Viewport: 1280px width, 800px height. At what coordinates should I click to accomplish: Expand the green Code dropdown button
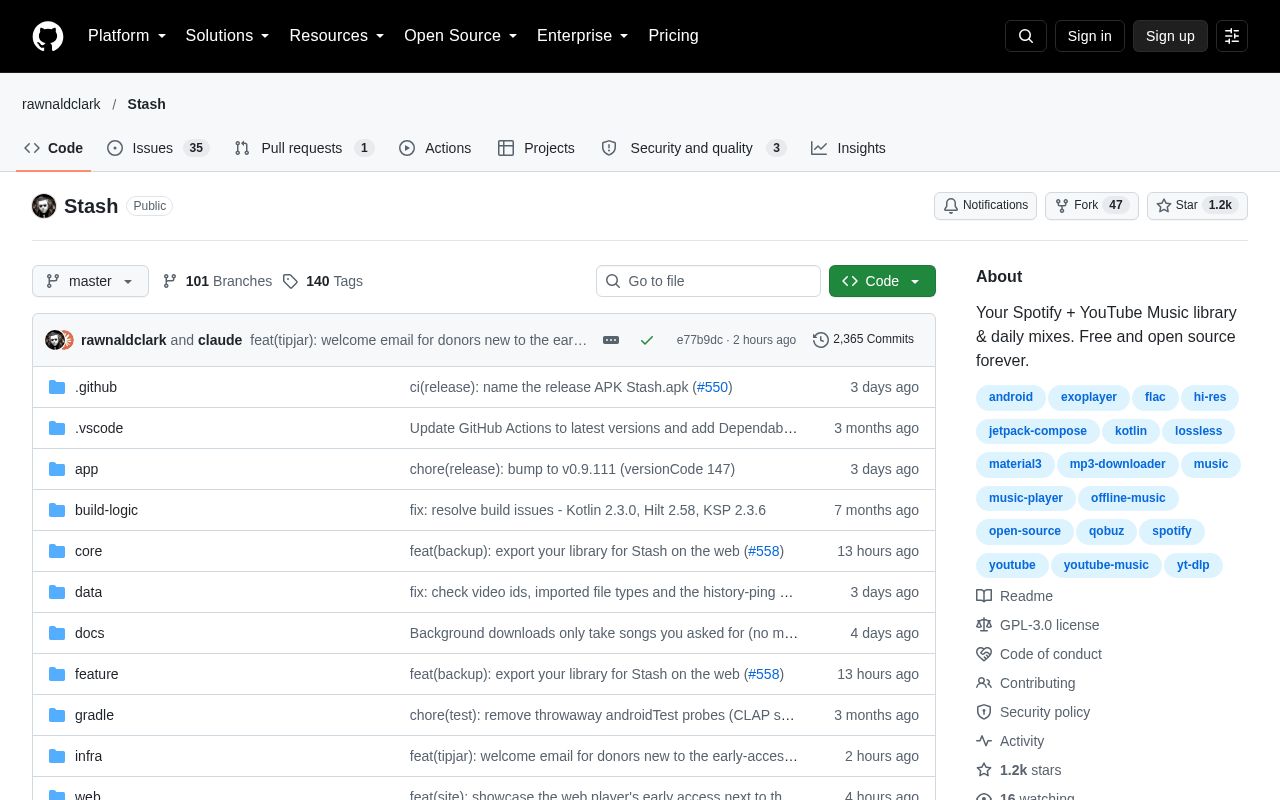(x=882, y=281)
